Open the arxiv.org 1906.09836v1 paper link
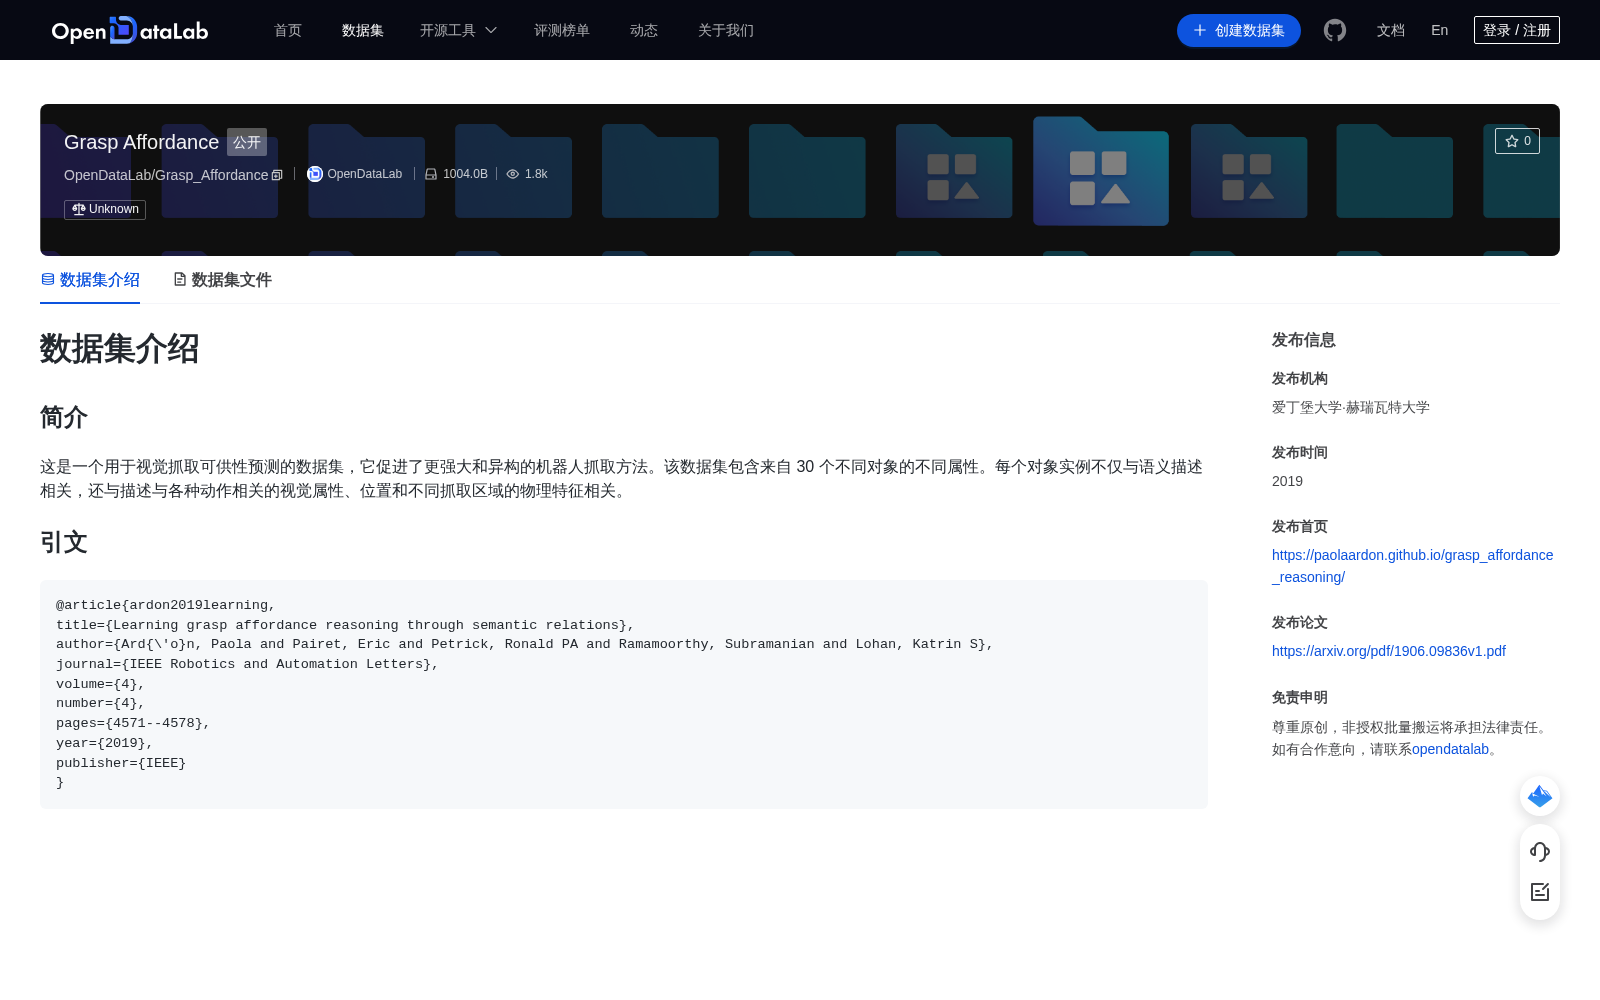 pyautogui.click(x=1389, y=651)
